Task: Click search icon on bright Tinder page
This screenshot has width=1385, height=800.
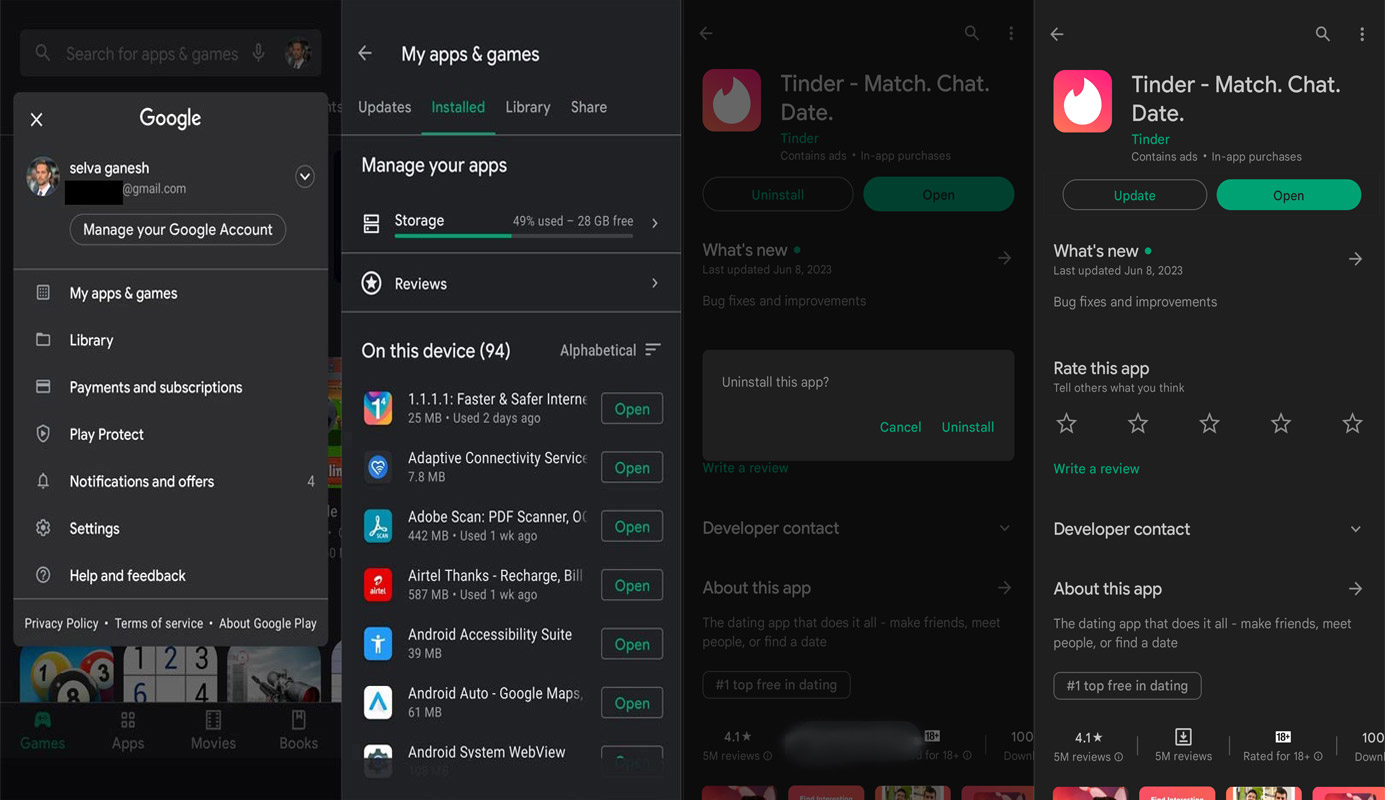Action: click(x=1323, y=34)
